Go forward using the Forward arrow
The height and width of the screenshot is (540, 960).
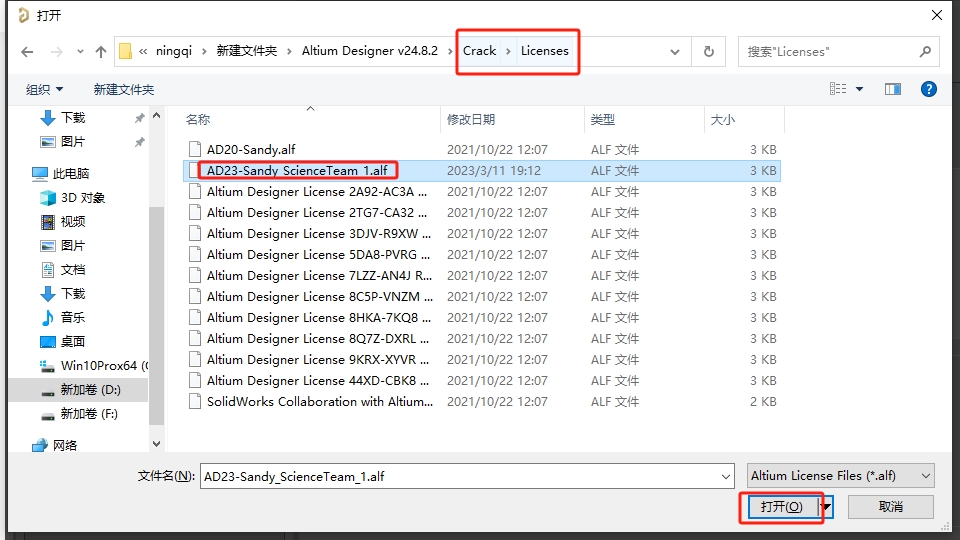tap(57, 52)
